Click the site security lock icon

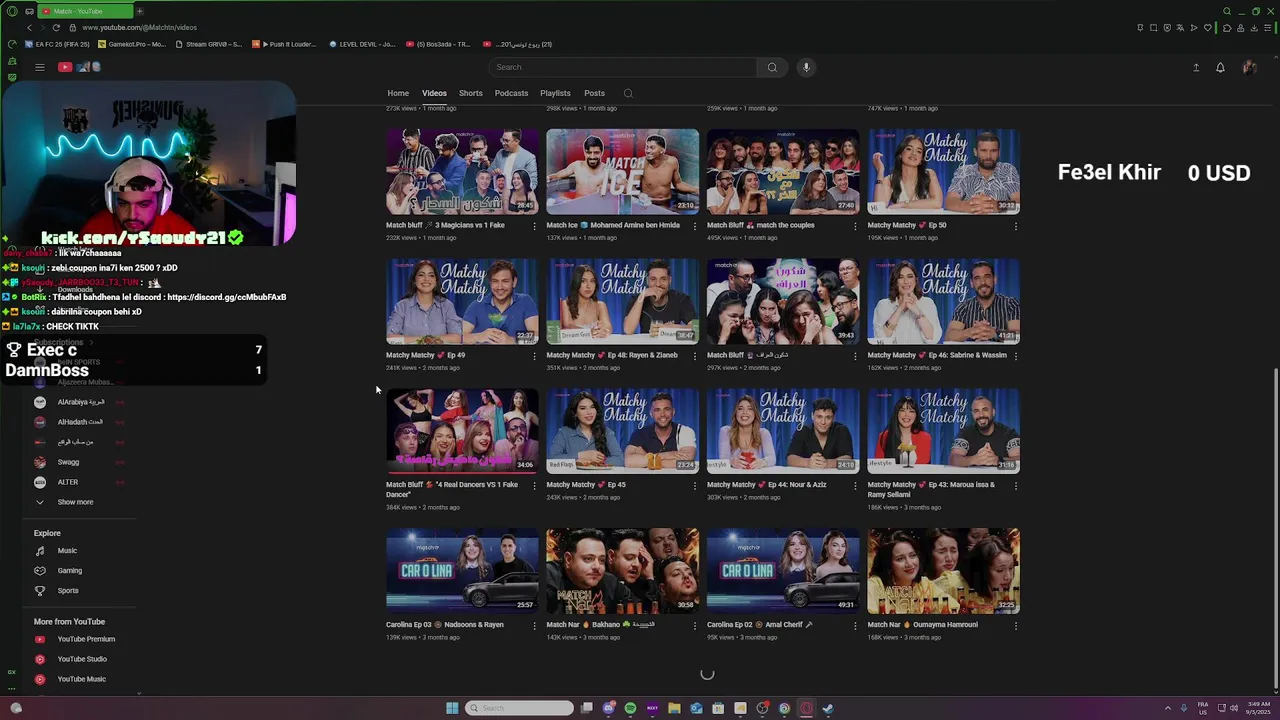pyautogui.click(x=73, y=27)
